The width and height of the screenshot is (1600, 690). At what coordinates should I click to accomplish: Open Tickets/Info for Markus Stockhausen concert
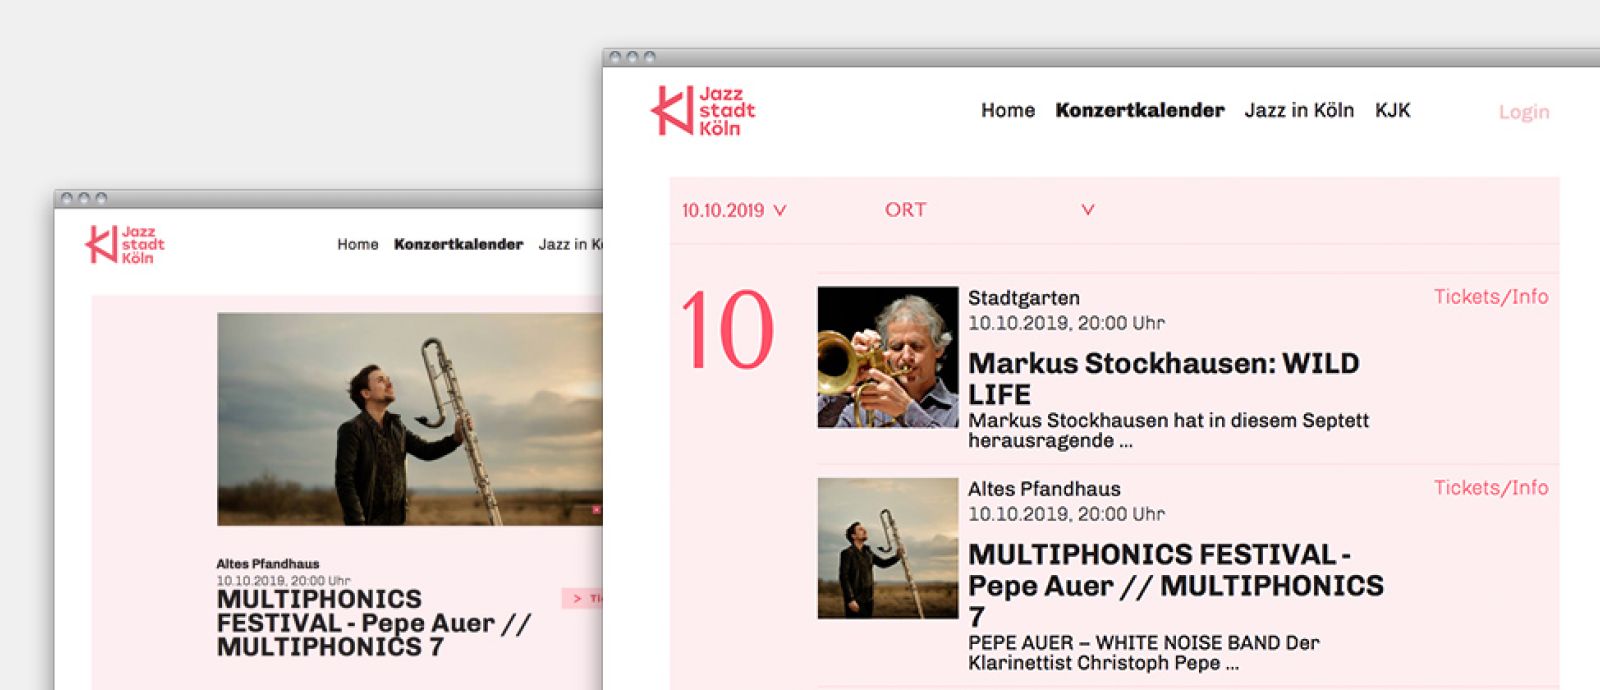pyautogui.click(x=1490, y=297)
